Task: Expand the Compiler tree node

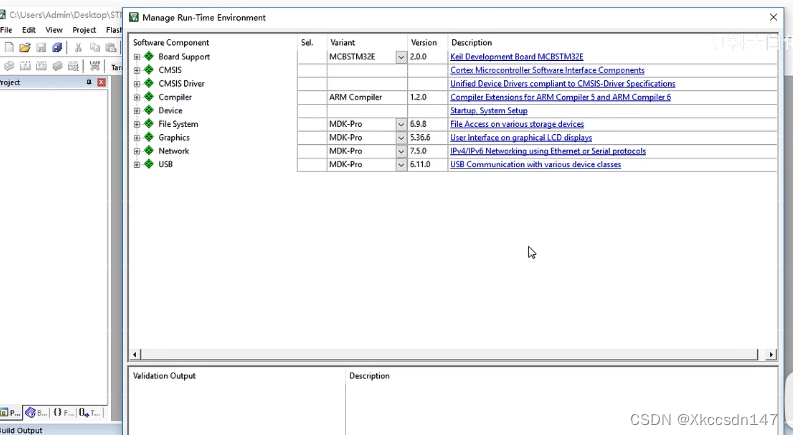Action: [x=137, y=97]
